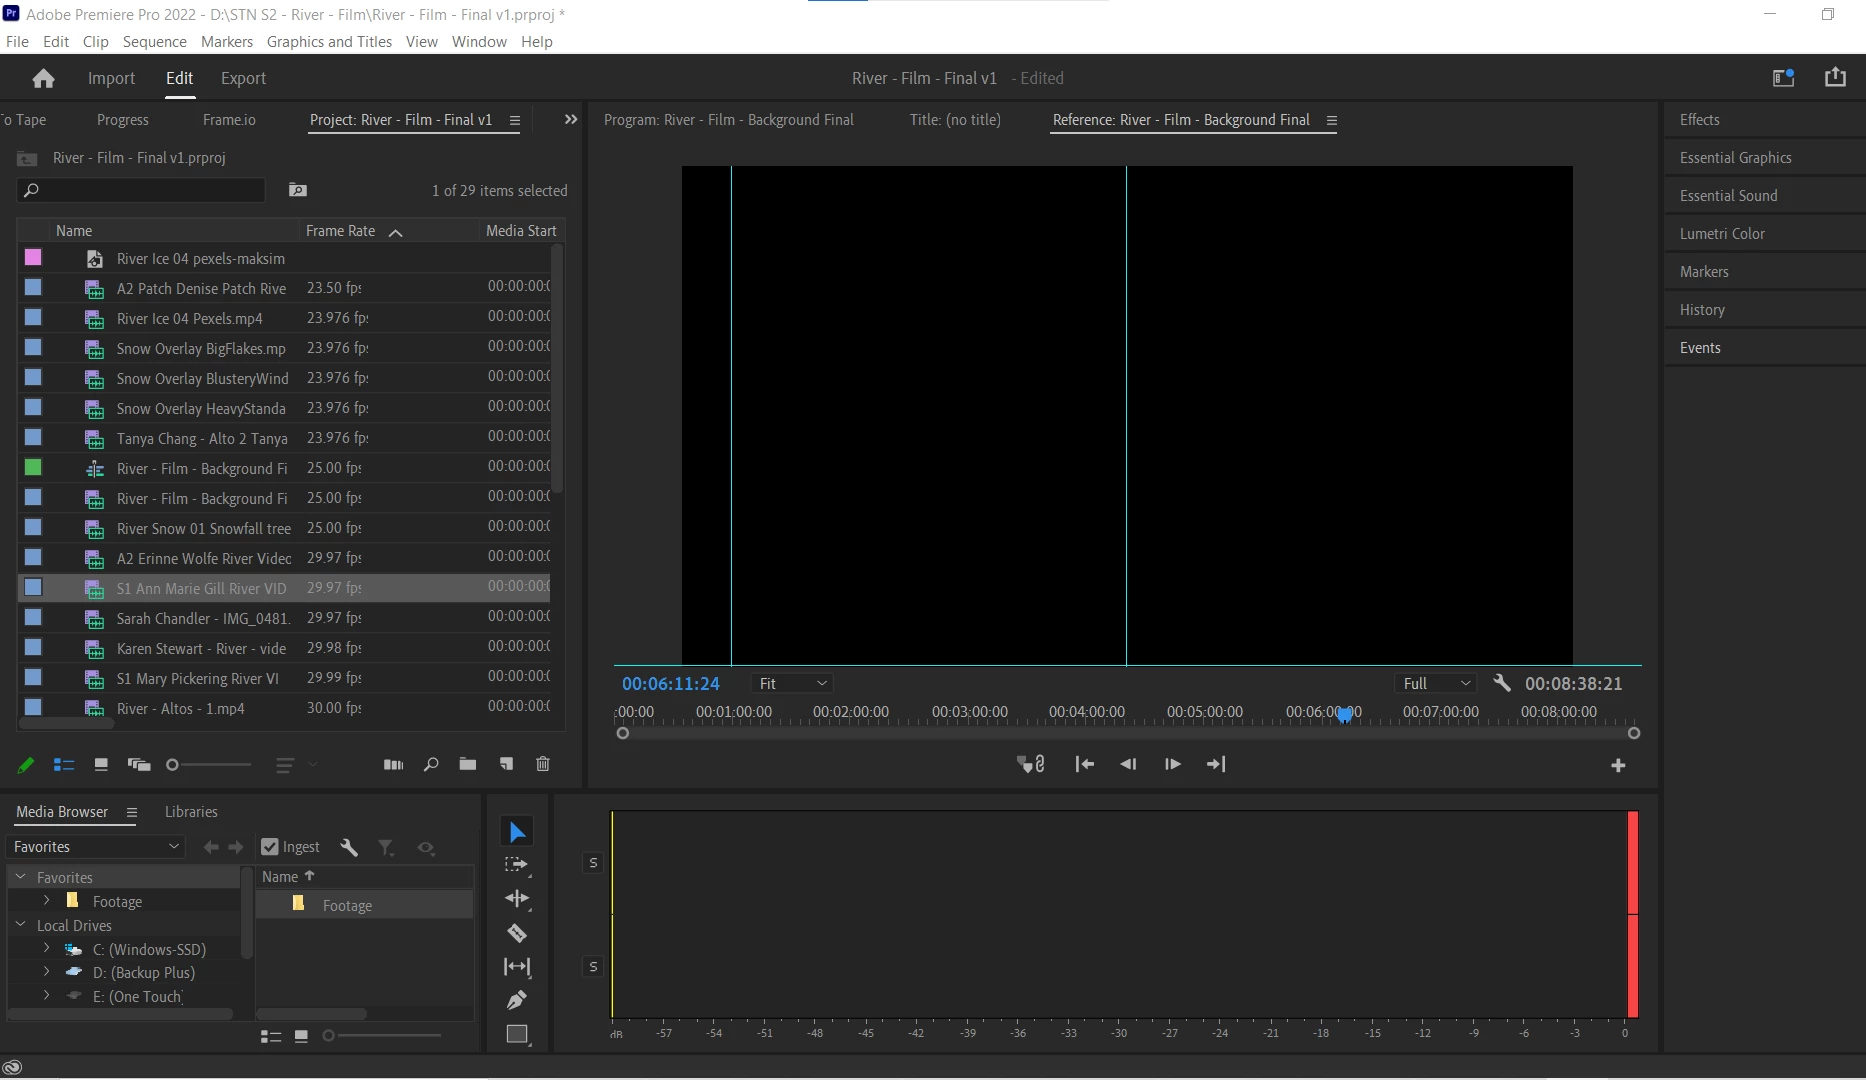
Task: Open Button Editor plus icon
Action: (1618, 766)
